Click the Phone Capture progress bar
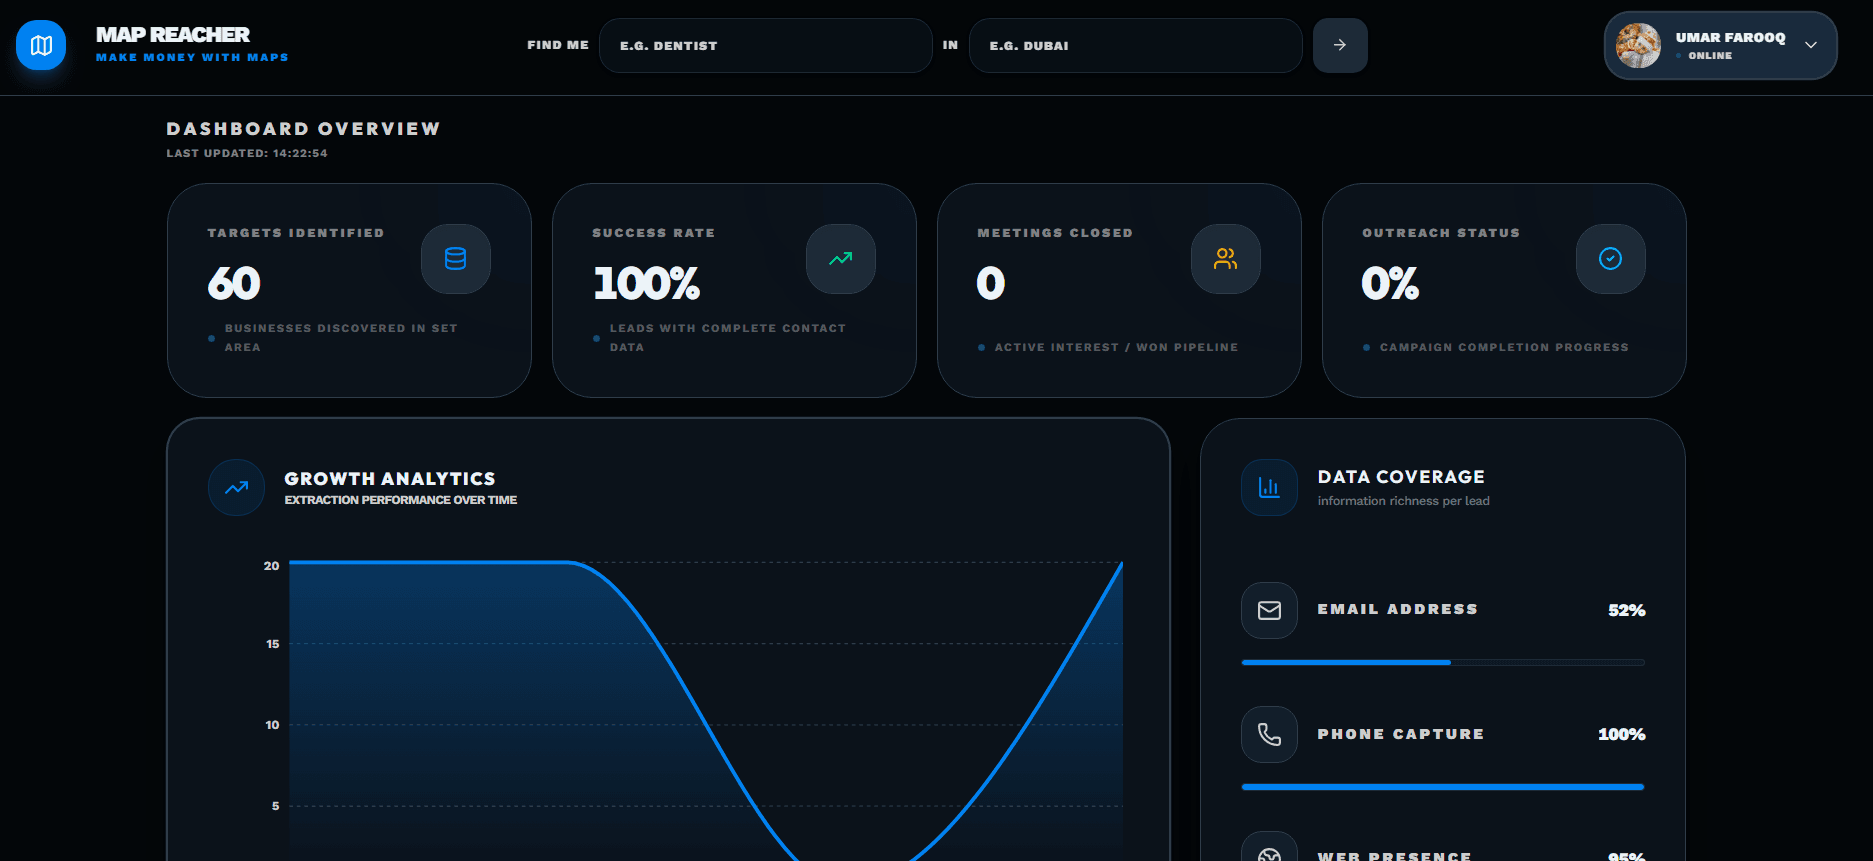This screenshot has width=1873, height=861. [x=1443, y=787]
